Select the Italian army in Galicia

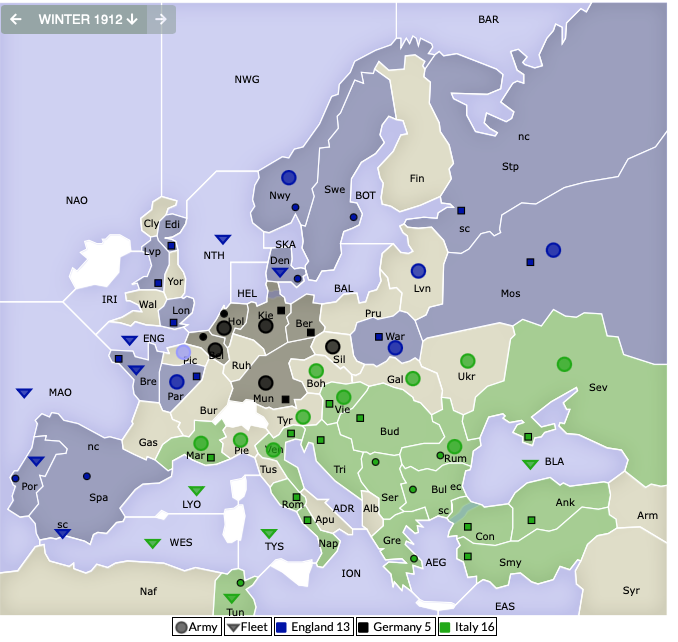(413, 378)
